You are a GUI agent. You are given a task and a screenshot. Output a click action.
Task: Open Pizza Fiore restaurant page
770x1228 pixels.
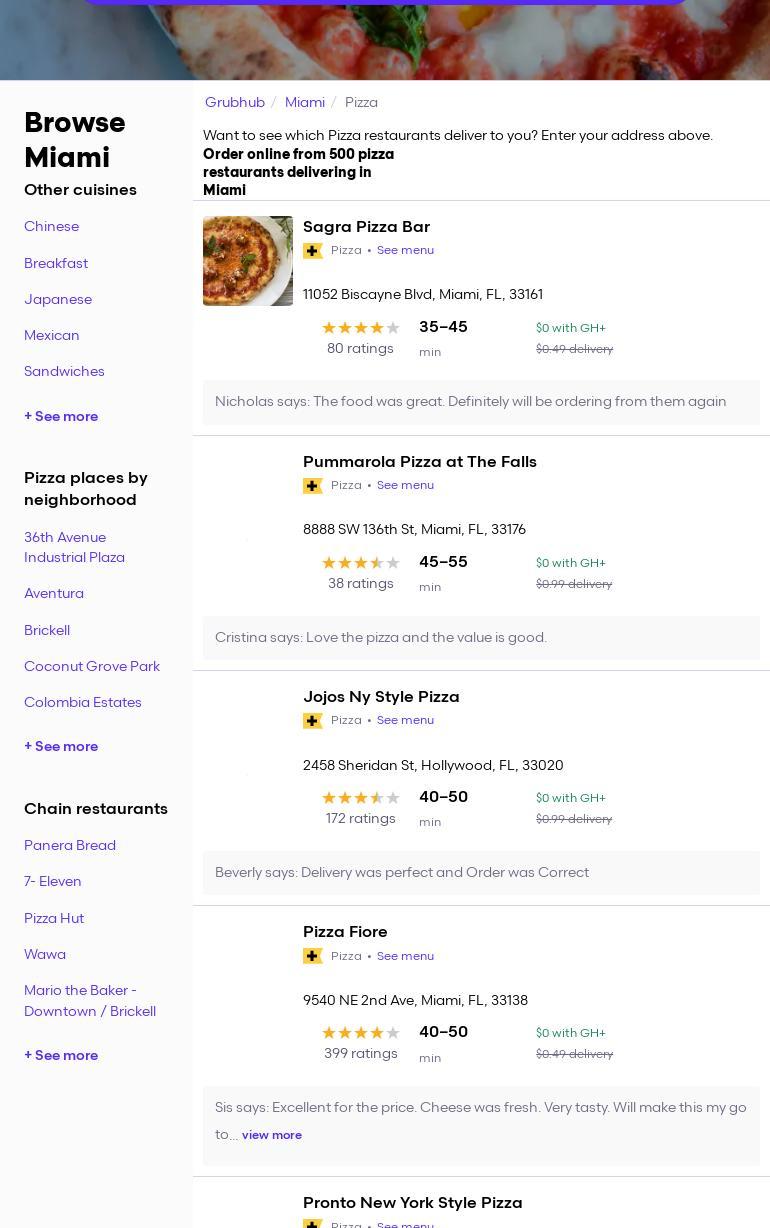(345, 931)
